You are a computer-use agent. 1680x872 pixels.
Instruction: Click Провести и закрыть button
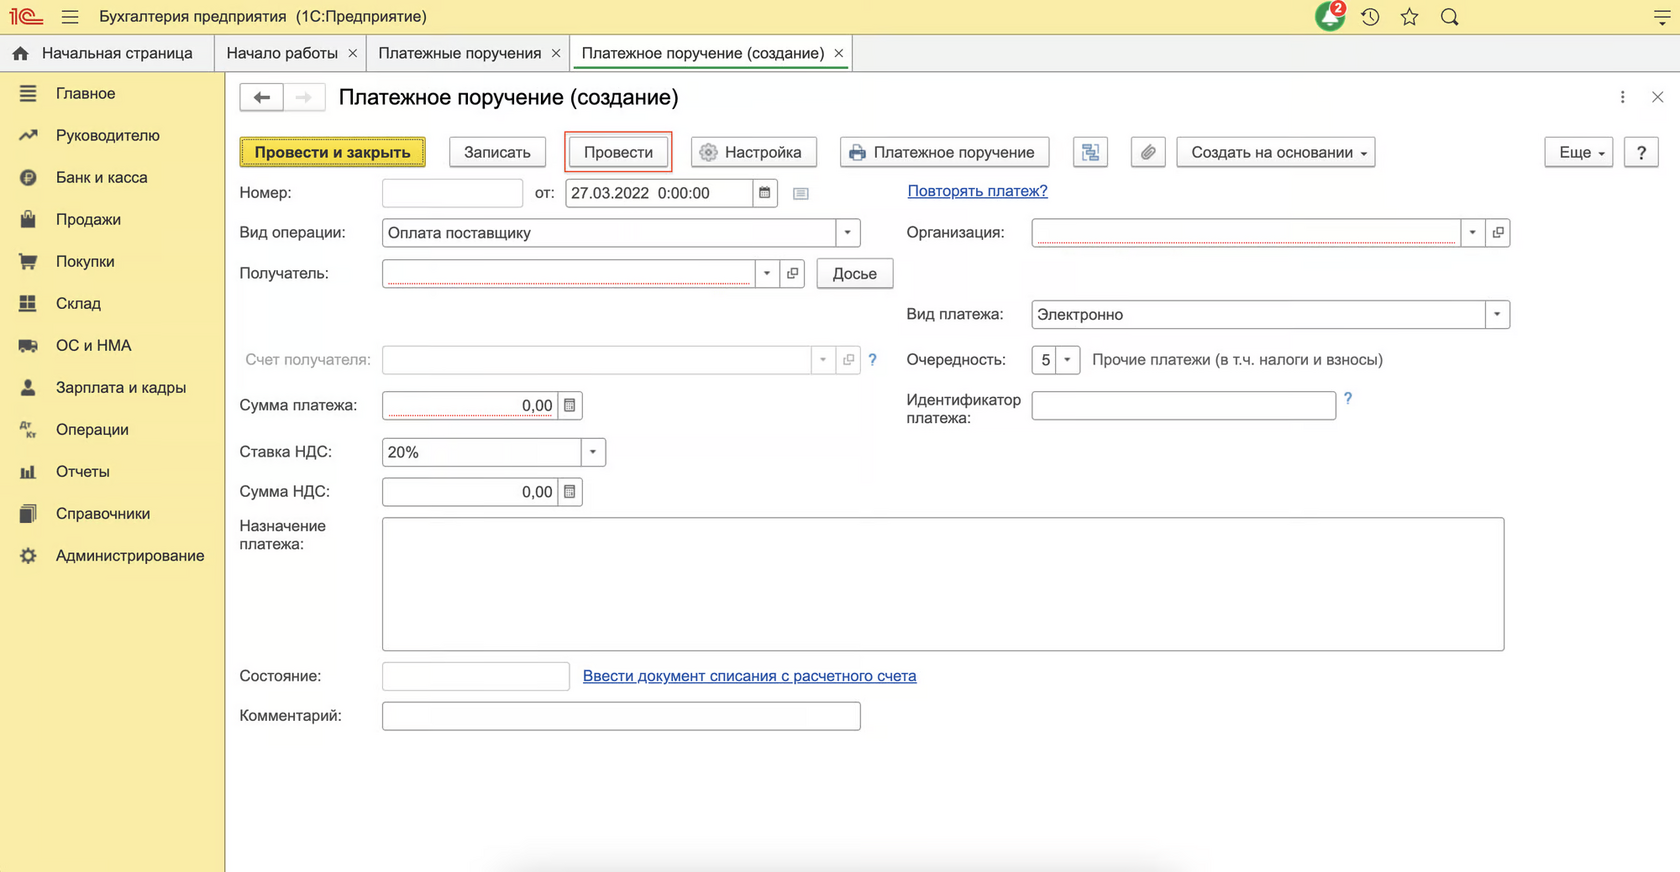coord(332,152)
